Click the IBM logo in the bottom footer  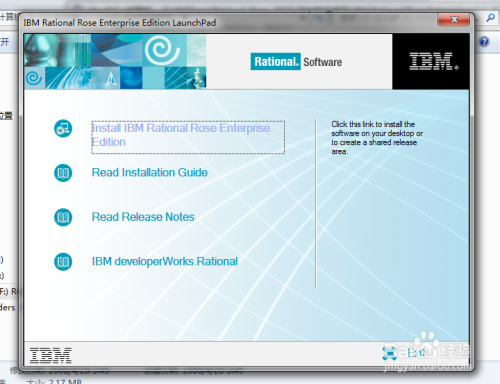click(51, 355)
